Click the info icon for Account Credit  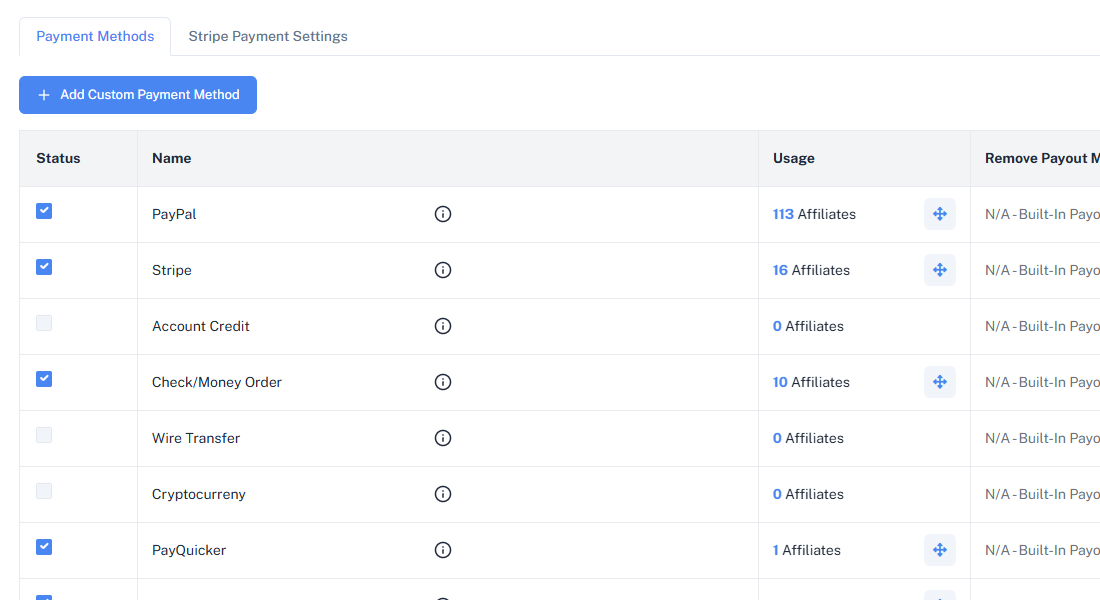[x=443, y=325]
